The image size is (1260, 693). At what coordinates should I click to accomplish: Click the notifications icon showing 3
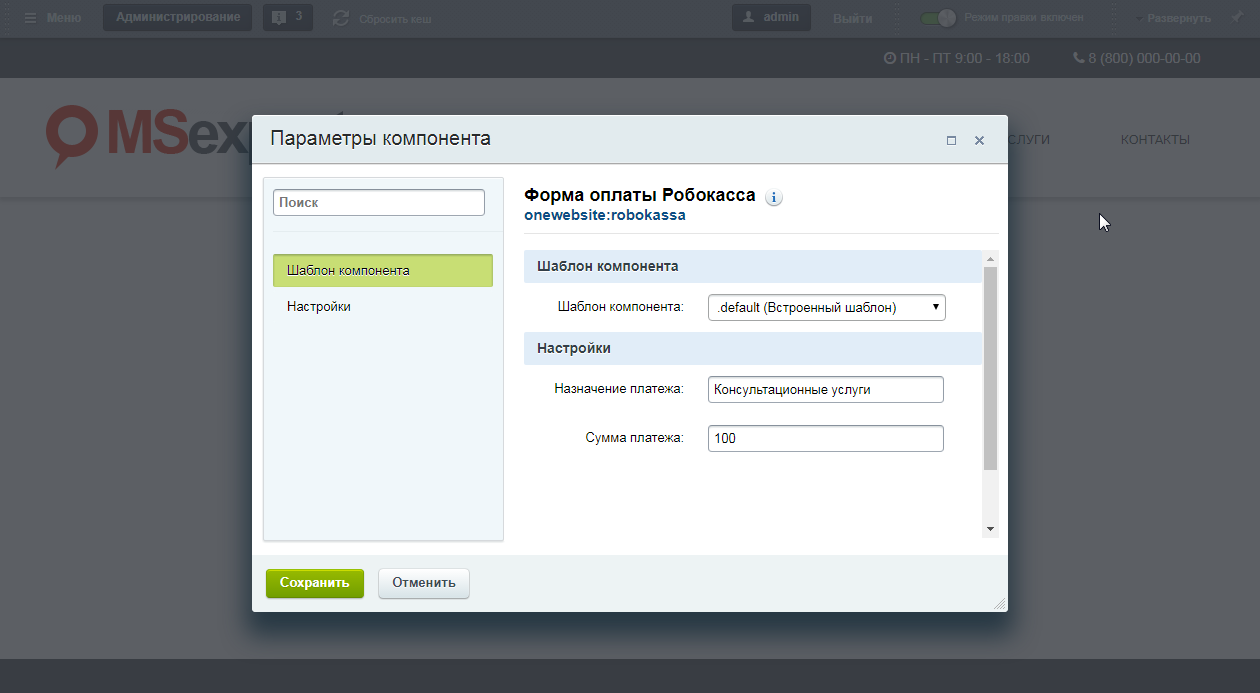pos(278,17)
